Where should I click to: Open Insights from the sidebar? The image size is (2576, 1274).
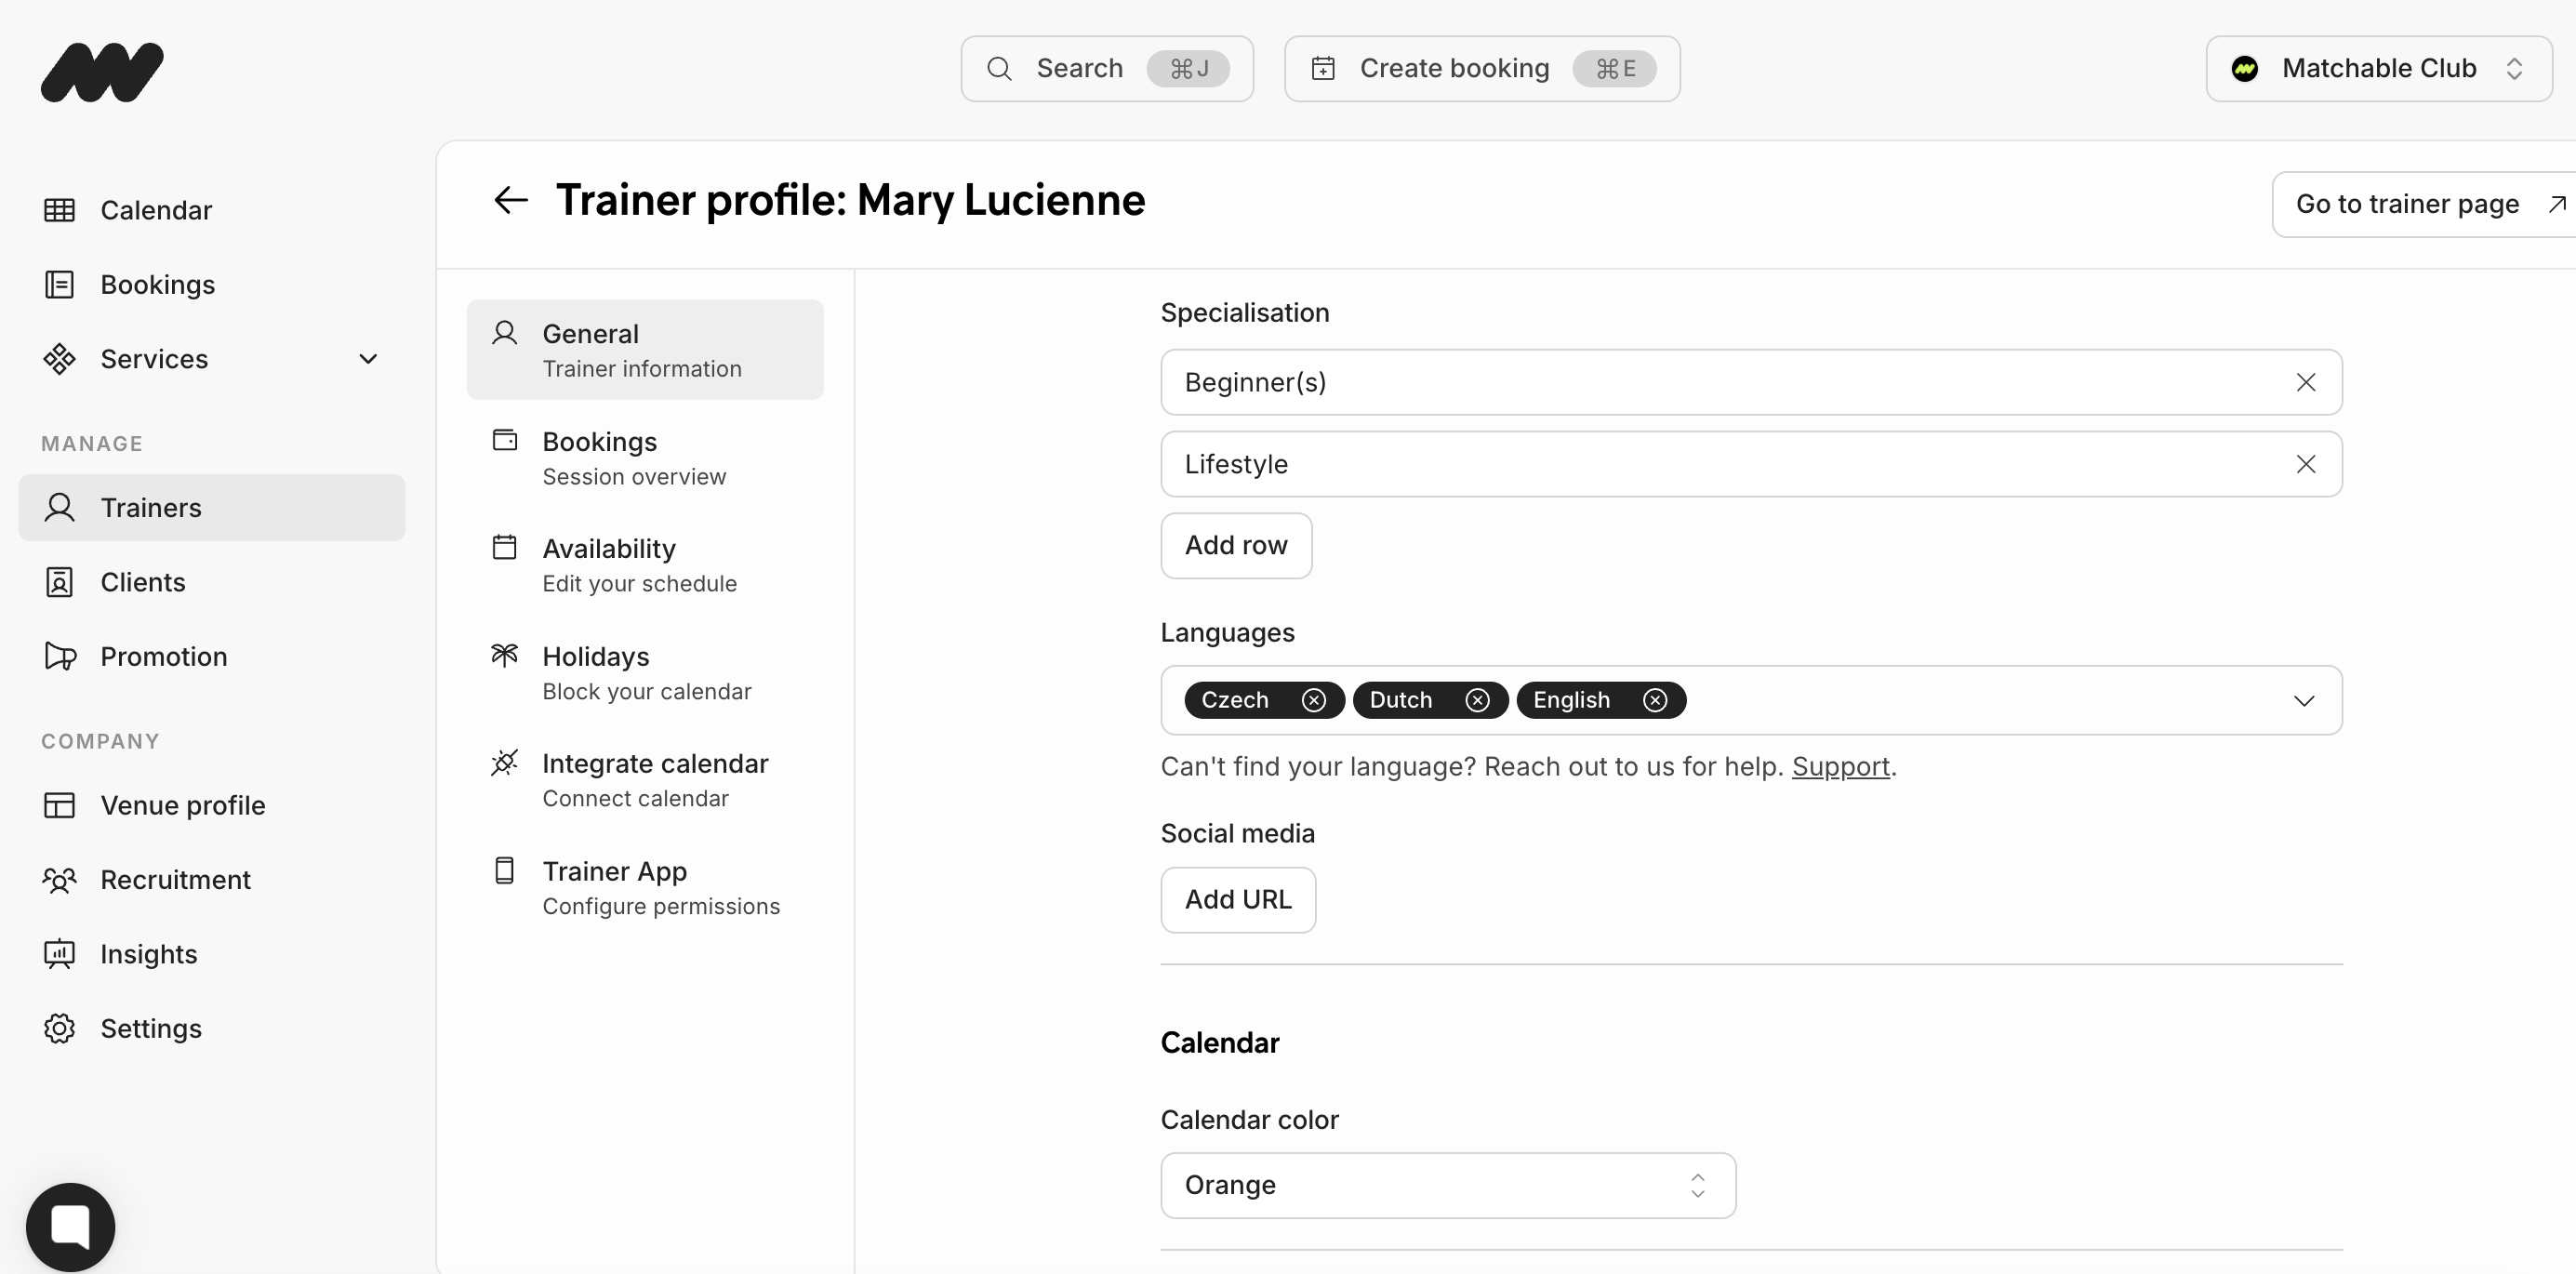click(x=148, y=954)
